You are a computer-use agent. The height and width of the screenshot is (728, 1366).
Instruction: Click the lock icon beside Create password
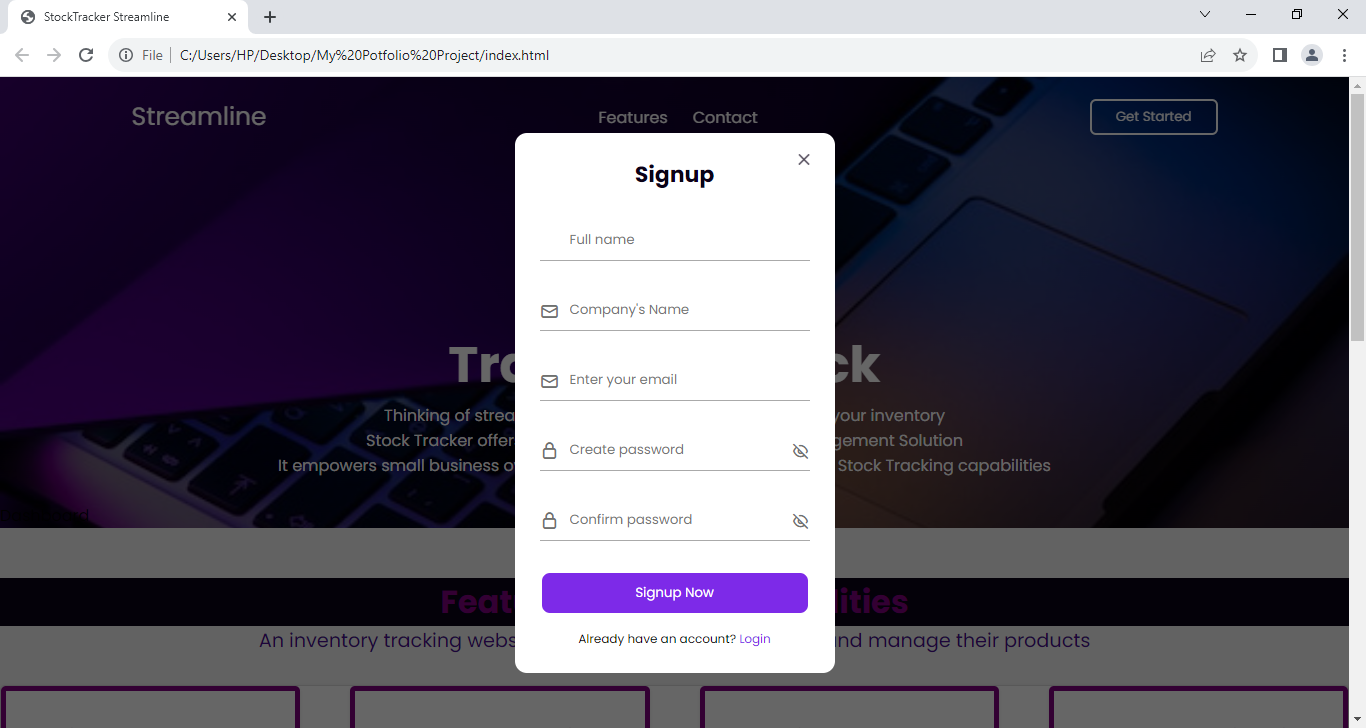(x=549, y=450)
